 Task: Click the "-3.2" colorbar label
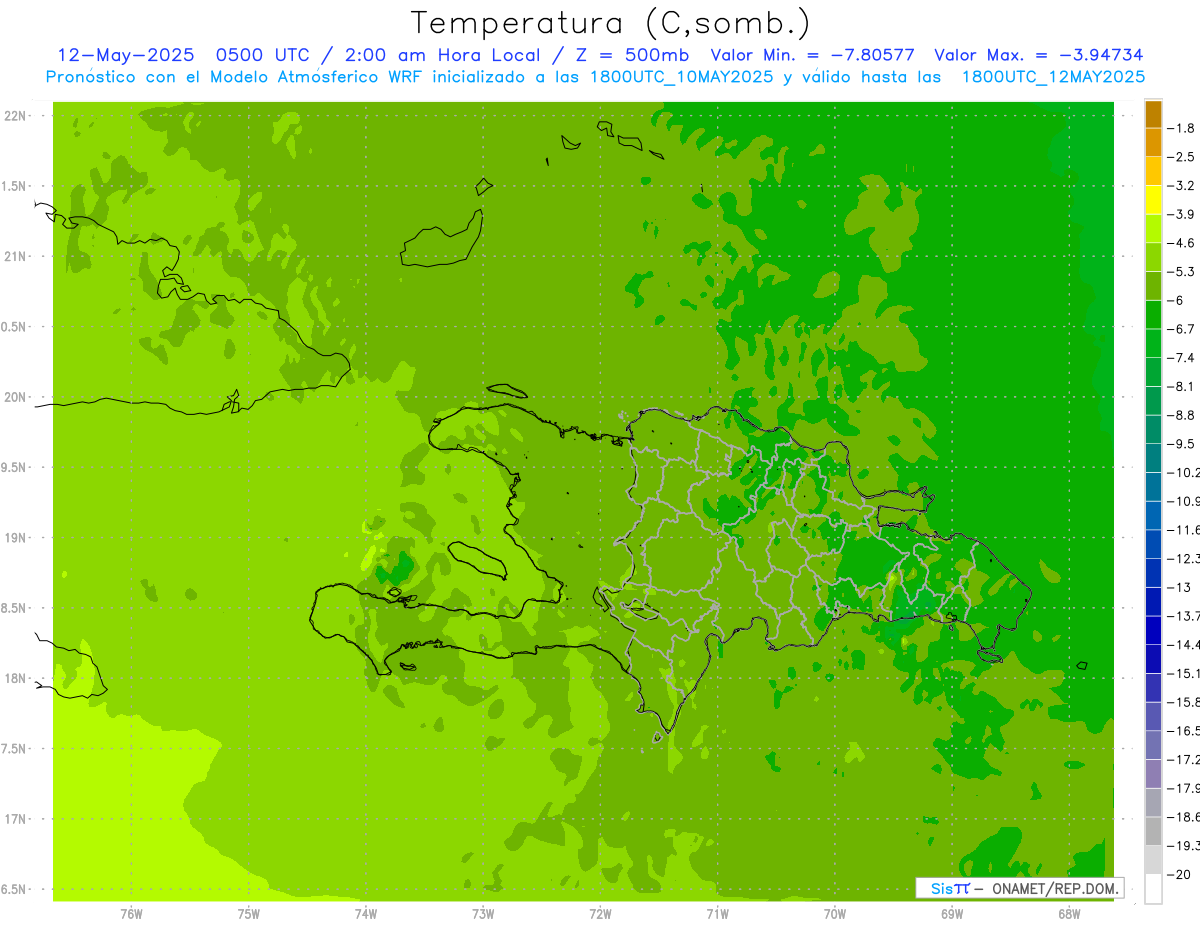[x=1183, y=186]
